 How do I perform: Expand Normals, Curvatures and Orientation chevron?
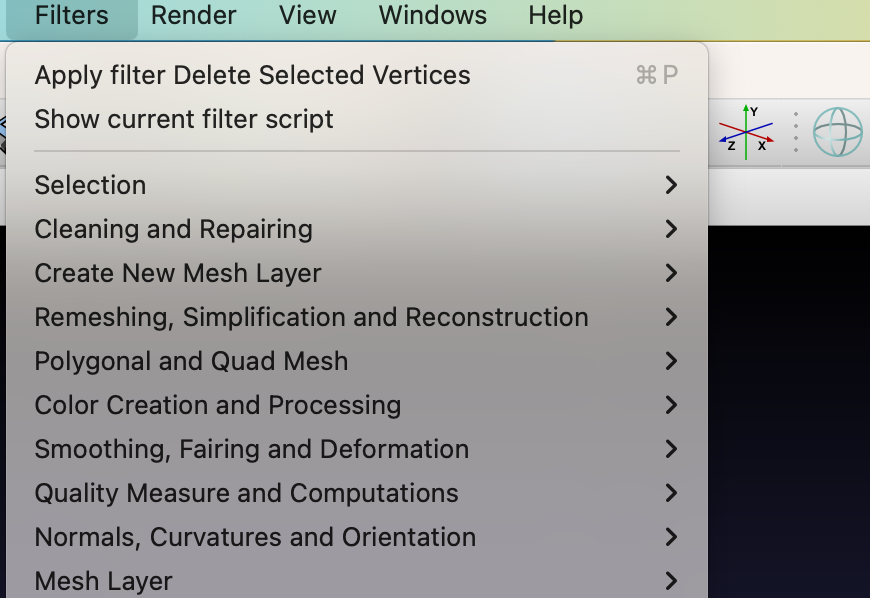671,537
